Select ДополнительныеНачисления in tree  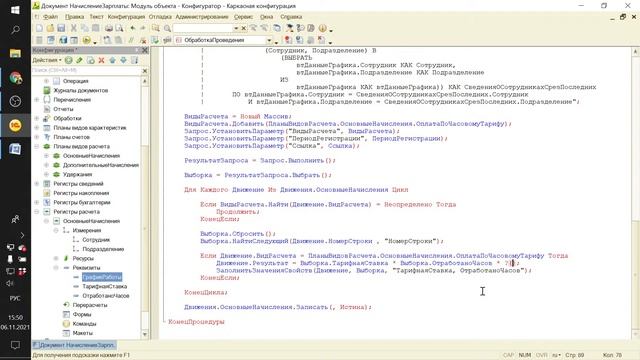pyautogui.click(x=101, y=165)
